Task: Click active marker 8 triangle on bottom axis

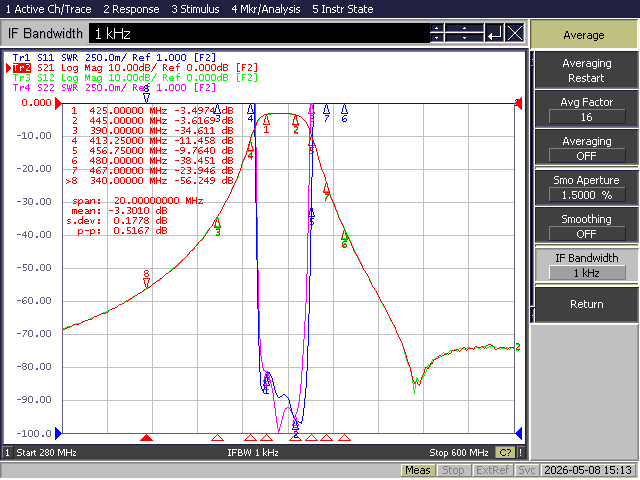Action: point(147,438)
